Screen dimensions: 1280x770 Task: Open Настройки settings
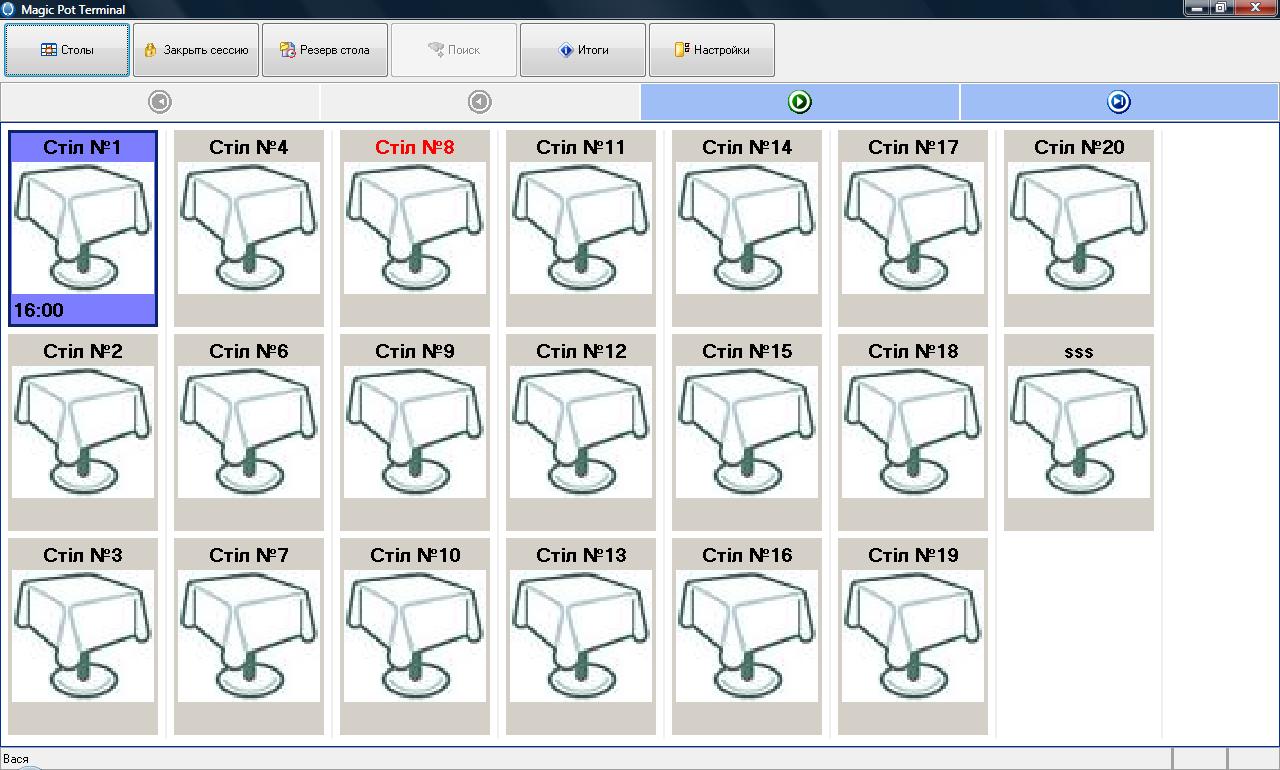712,50
